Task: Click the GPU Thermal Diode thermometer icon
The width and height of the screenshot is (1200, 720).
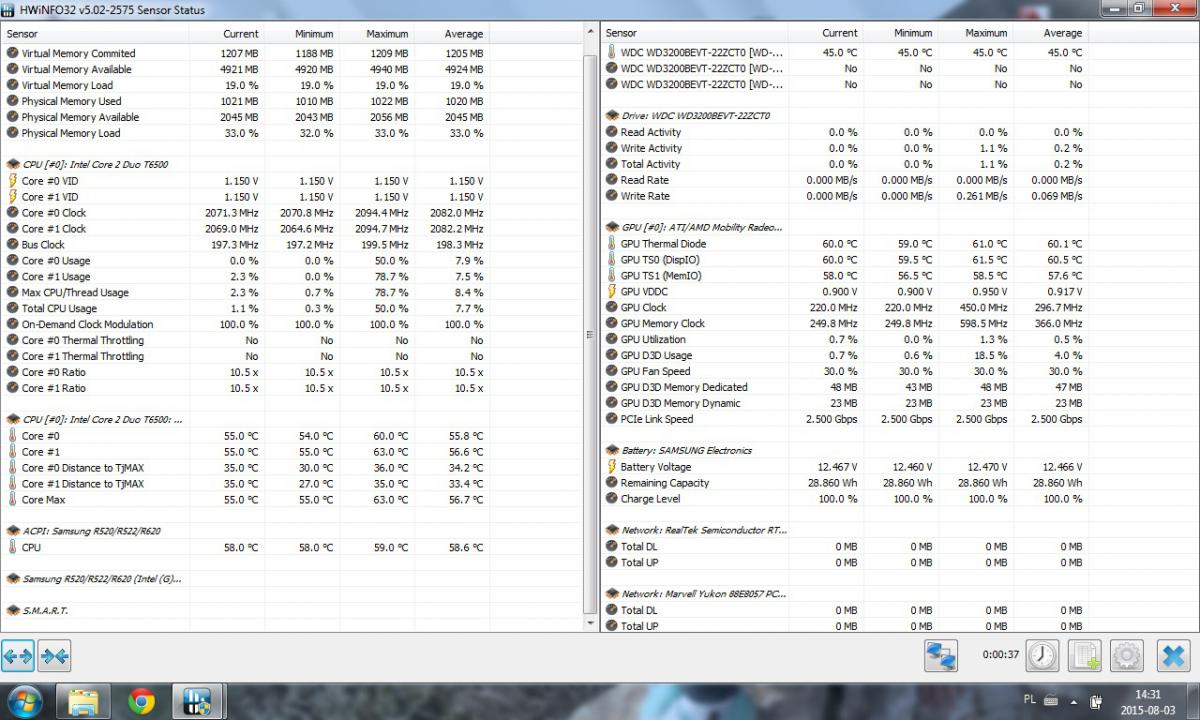Action: 612,244
